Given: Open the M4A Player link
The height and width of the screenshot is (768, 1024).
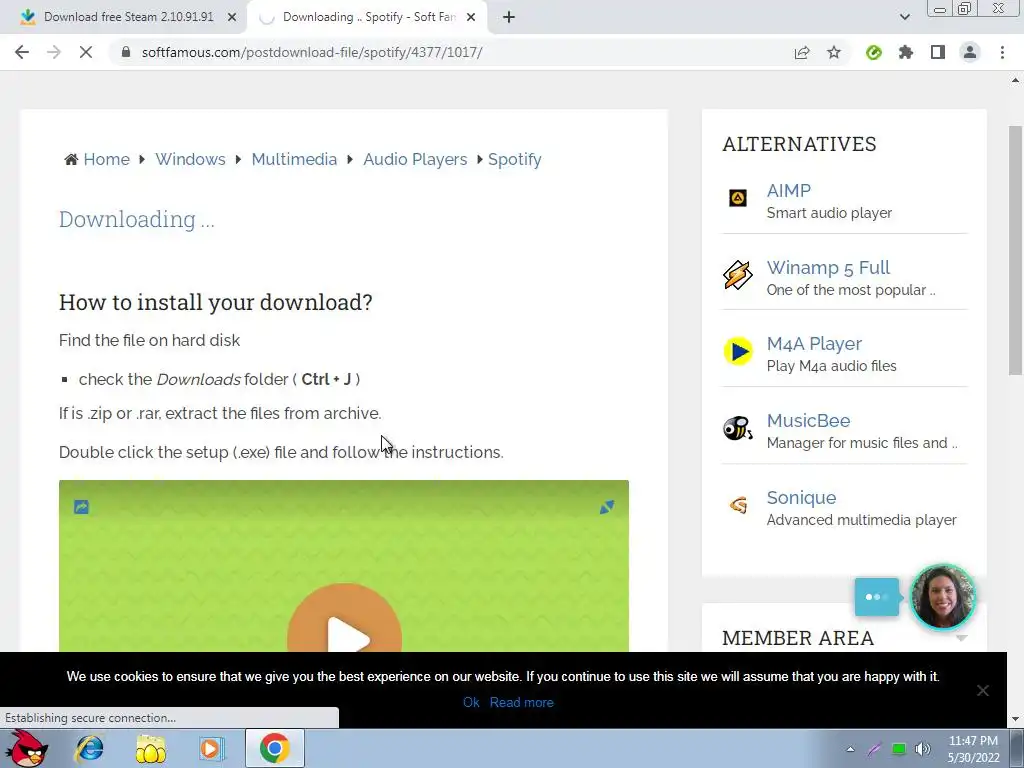Looking at the screenshot, I should coord(814,344).
